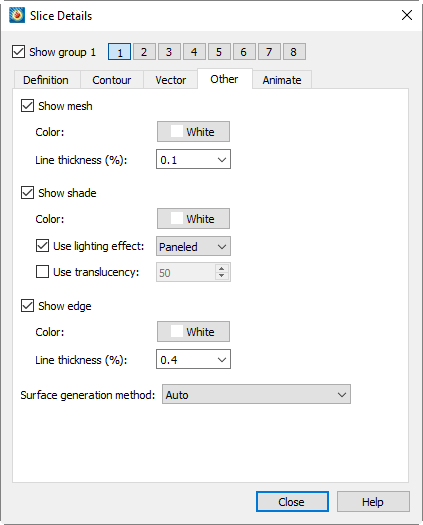Open the mesh Line thickness dropdown
The height and width of the screenshot is (525, 423).
[x=193, y=159]
